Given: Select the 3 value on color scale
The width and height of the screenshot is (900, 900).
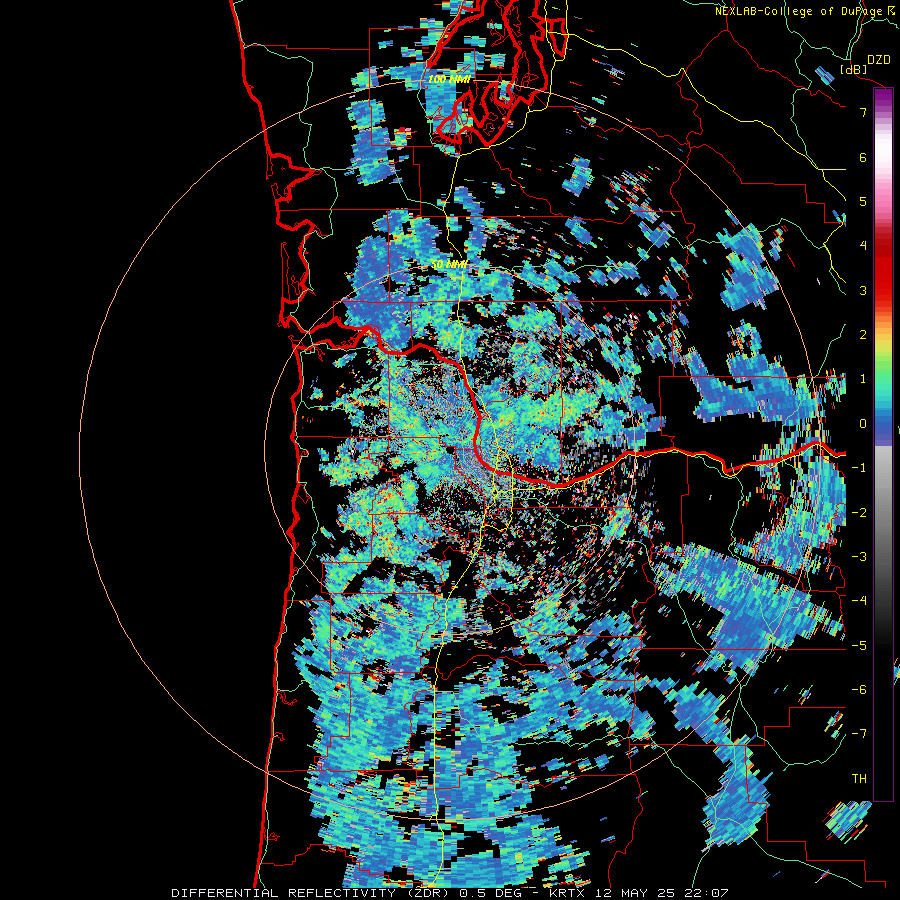Looking at the screenshot, I should click(863, 290).
